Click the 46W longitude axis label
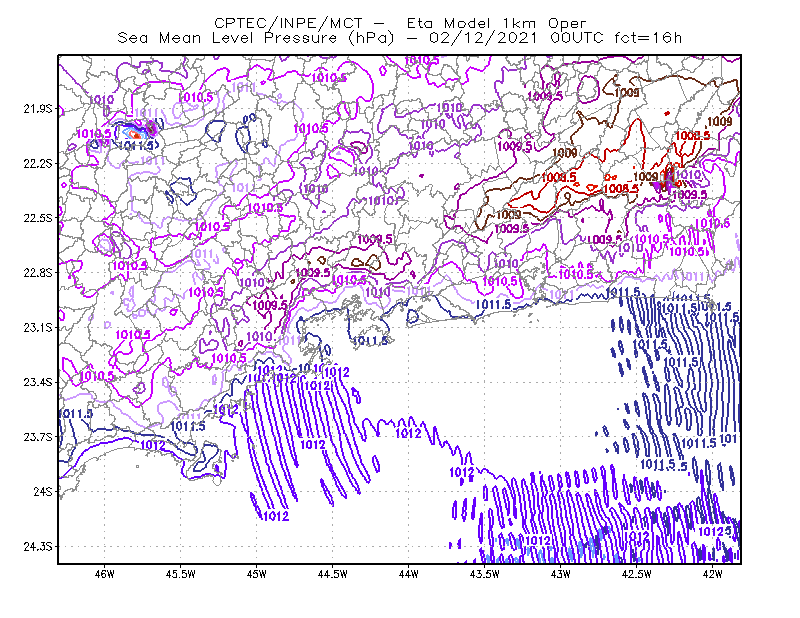800x618 pixels. (x=105, y=575)
